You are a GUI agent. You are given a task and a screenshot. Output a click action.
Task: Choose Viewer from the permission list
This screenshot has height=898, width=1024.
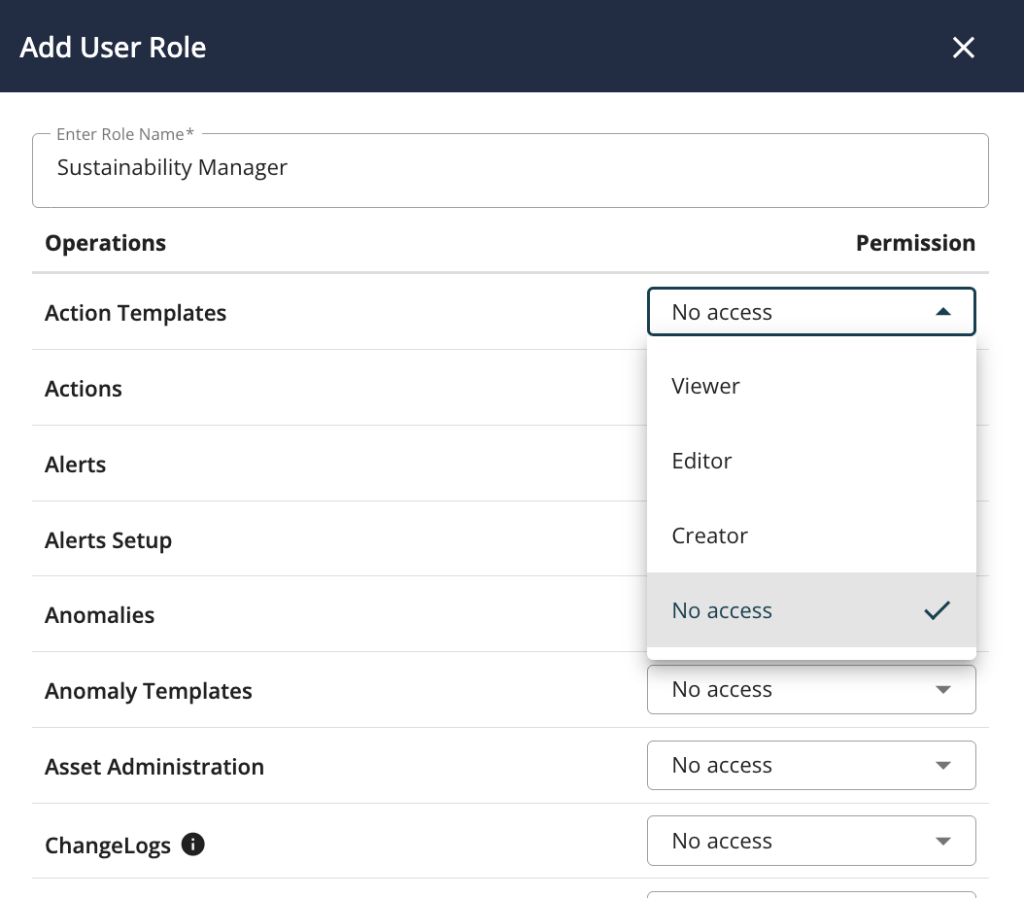(x=811, y=386)
